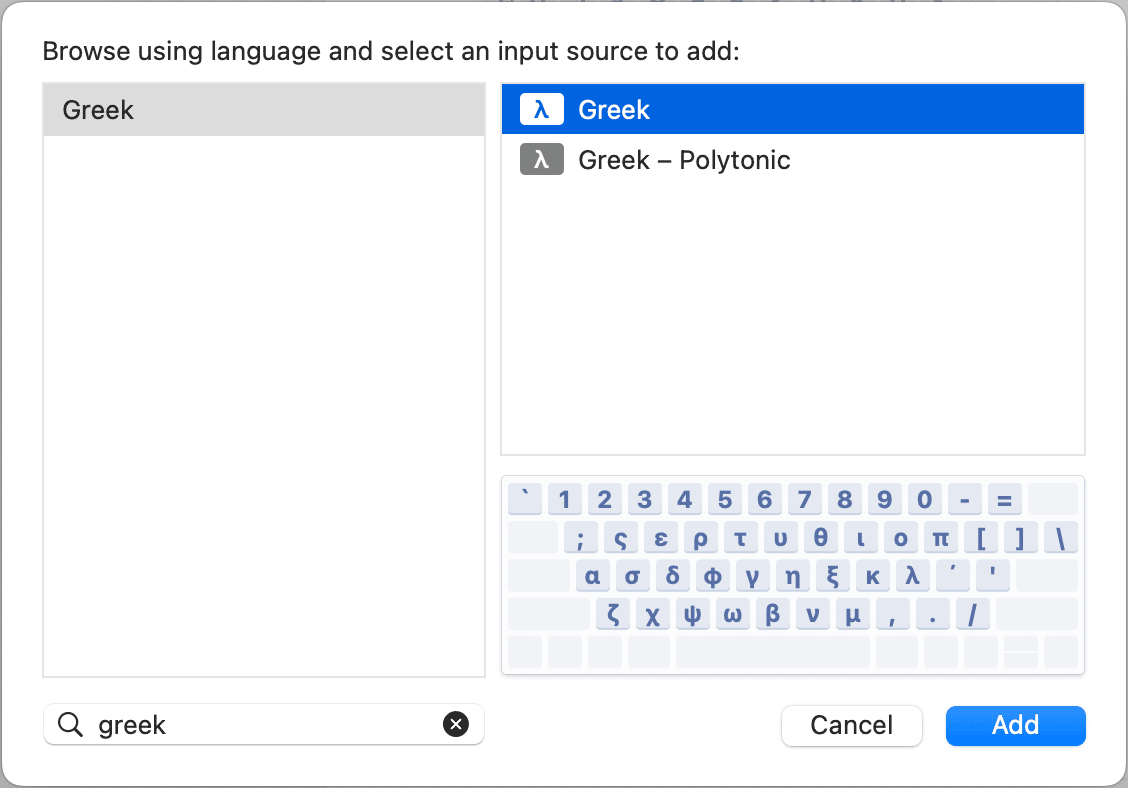Click the left bracket key on keyboard preview
This screenshot has width=1128, height=788.
point(981,538)
